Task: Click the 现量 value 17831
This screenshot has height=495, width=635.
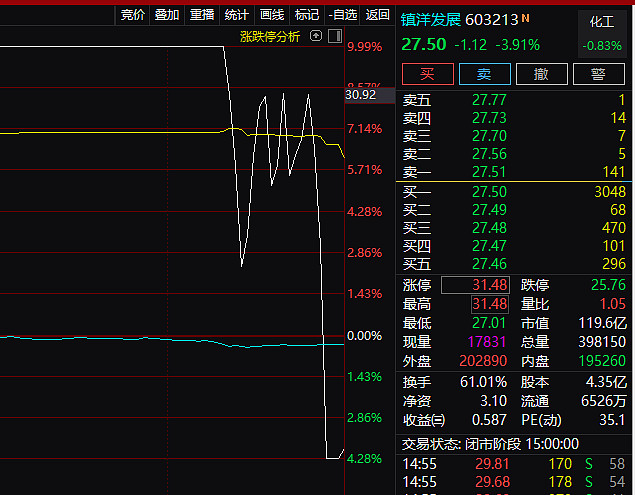Action: [487, 342]
